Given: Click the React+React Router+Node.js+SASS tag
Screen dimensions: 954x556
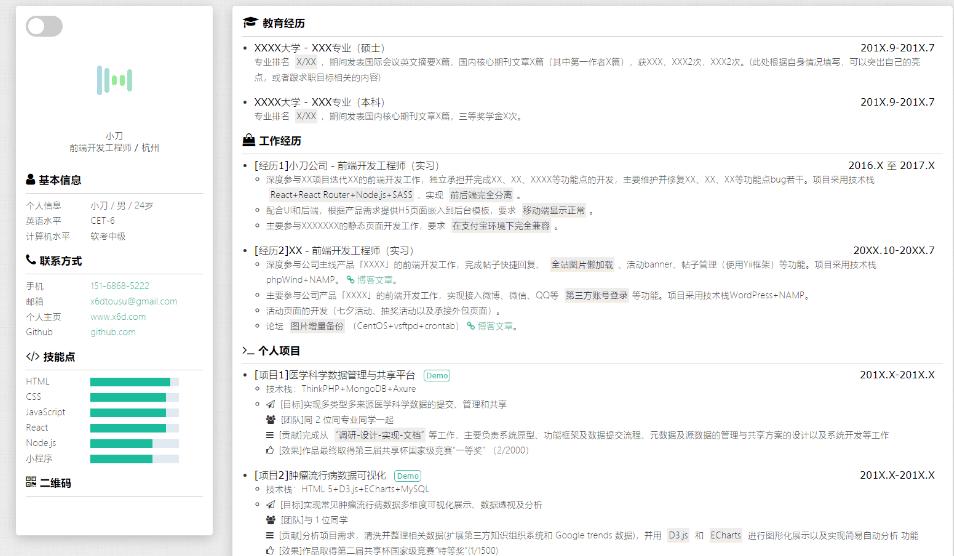Looking at the screenshot, I should 341,195.
